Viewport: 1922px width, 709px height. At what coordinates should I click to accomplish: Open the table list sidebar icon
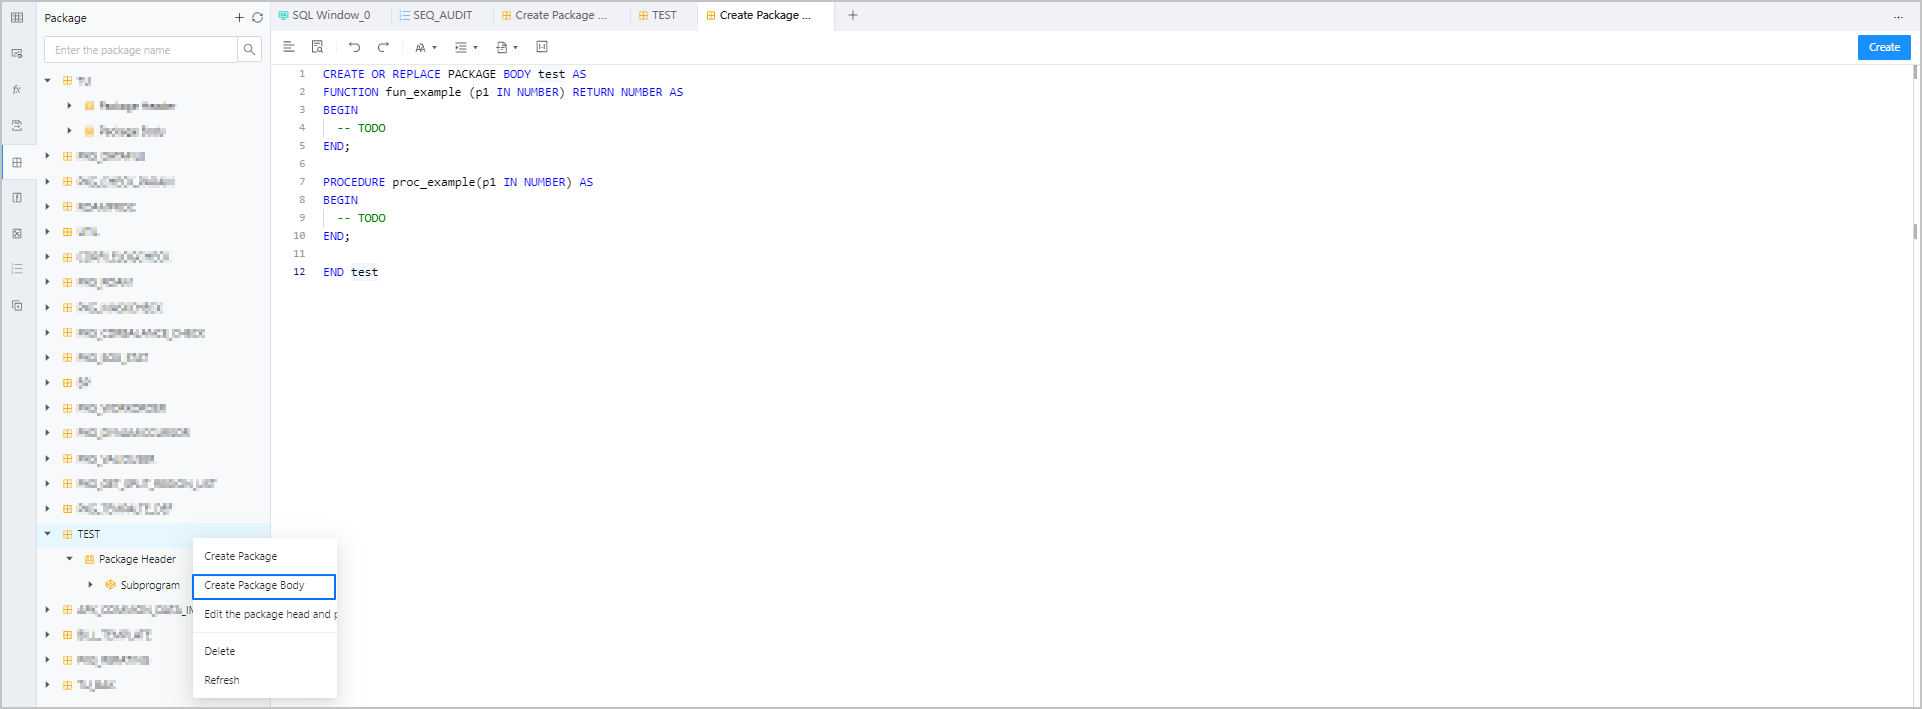(x=17, y=18)
